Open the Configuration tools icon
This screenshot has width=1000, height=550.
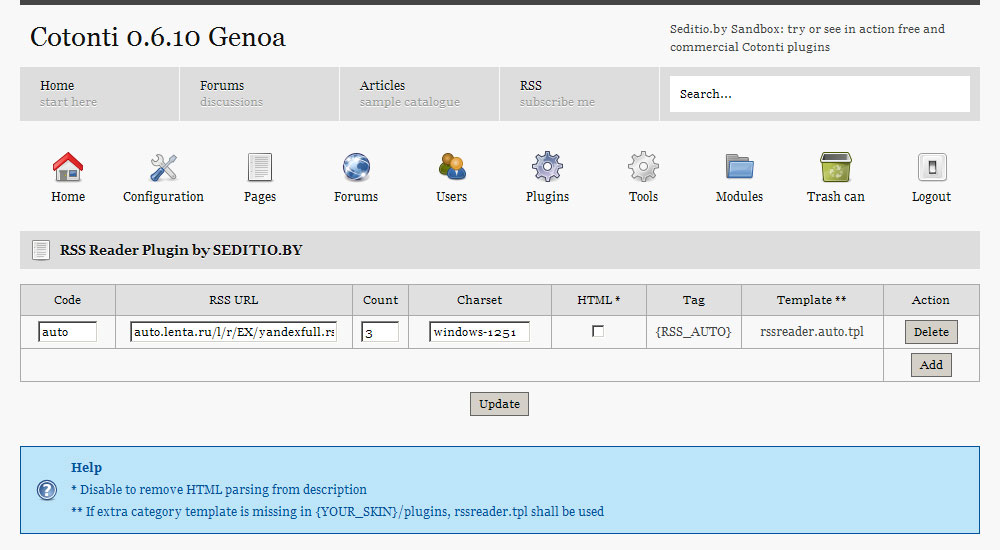163,168
